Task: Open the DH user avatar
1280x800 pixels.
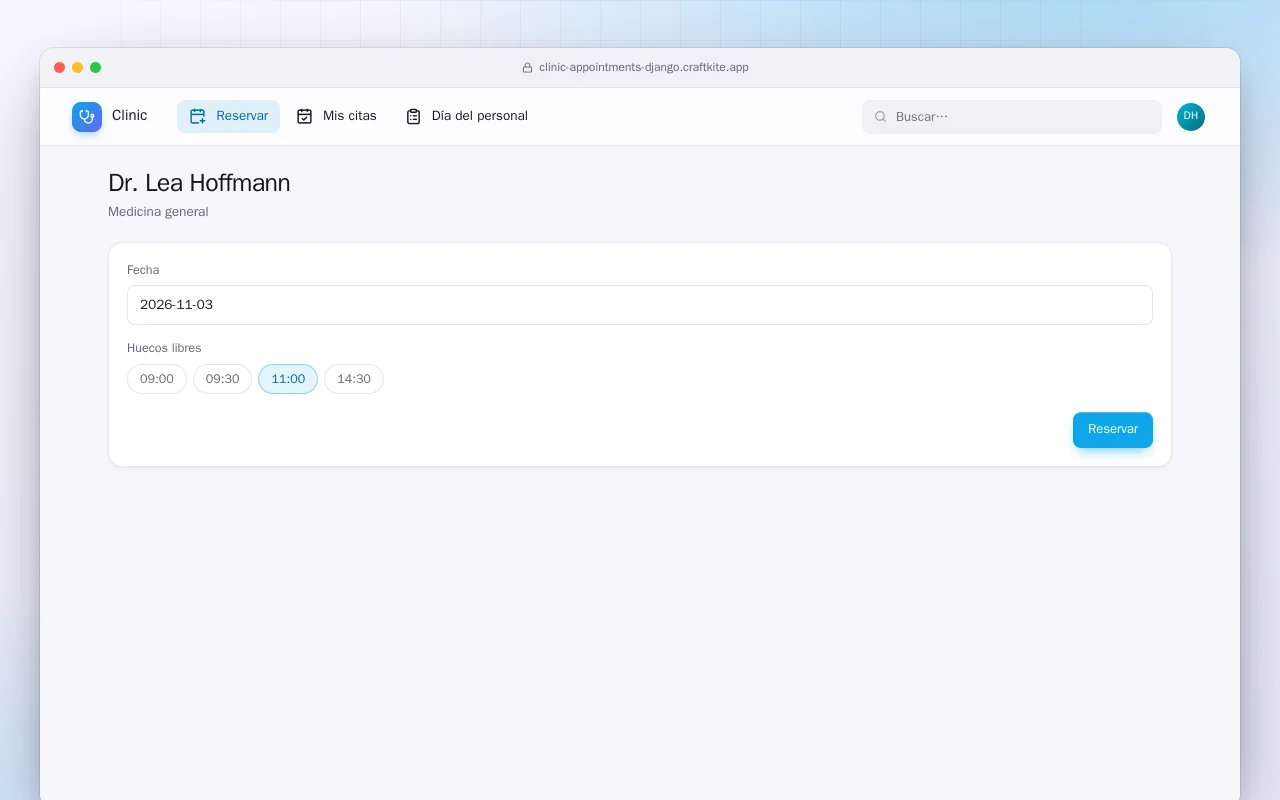Action: coord(1191,117)
